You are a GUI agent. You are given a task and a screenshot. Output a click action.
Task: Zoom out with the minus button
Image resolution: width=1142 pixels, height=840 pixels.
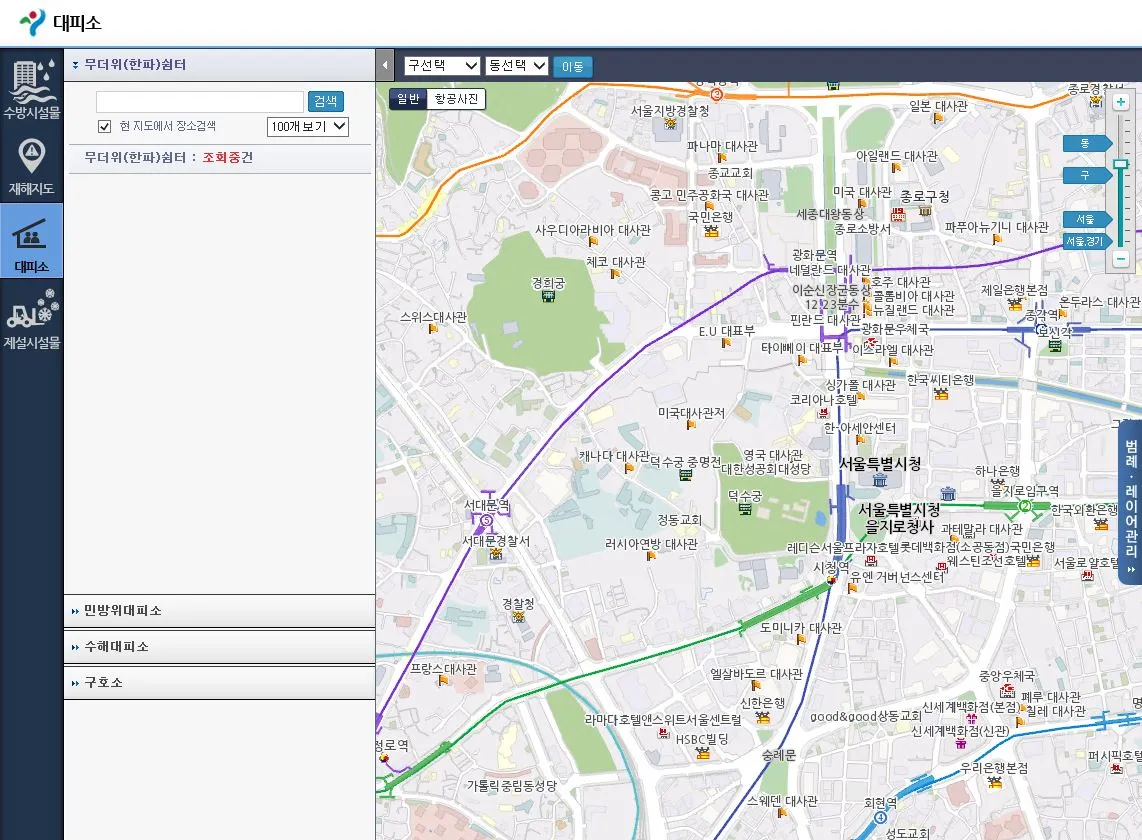coord(1120,259)
